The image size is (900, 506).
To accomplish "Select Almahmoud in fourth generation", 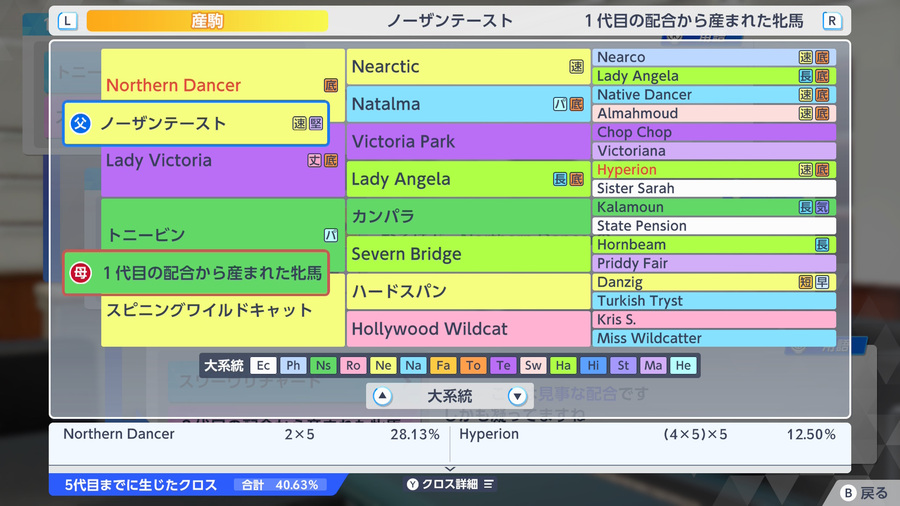I will point(714,113).
